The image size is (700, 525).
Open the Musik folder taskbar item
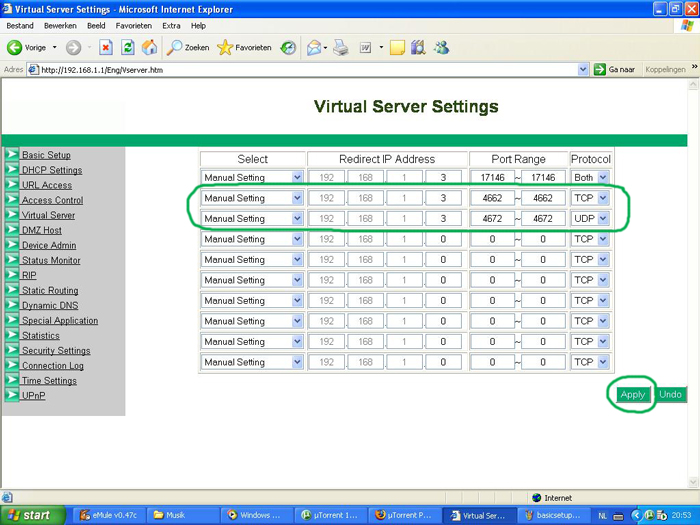pos(182,515)
